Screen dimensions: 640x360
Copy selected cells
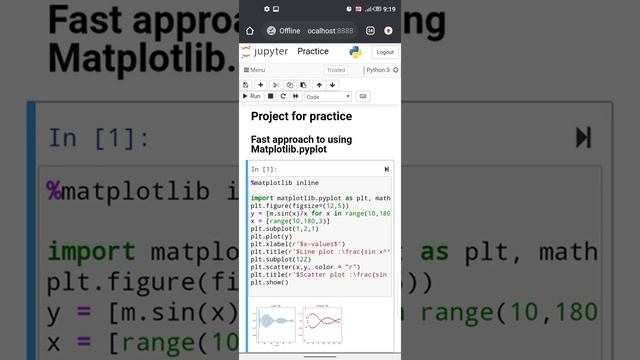[x=289, y=85]
